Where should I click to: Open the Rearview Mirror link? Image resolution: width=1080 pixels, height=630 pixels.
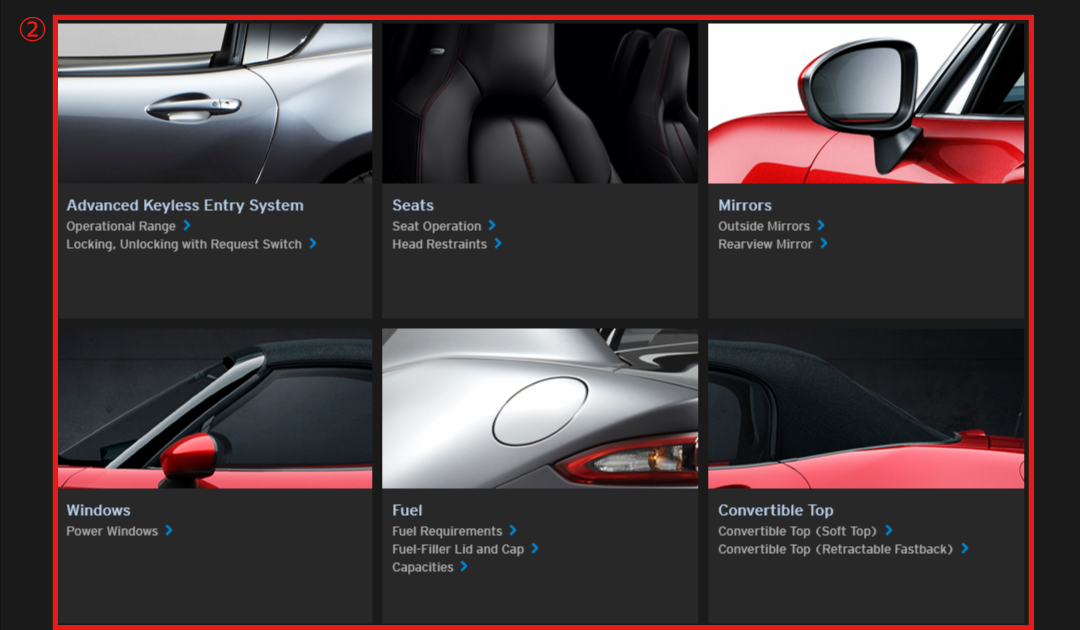pyautogui.click(x=765, y=244)
